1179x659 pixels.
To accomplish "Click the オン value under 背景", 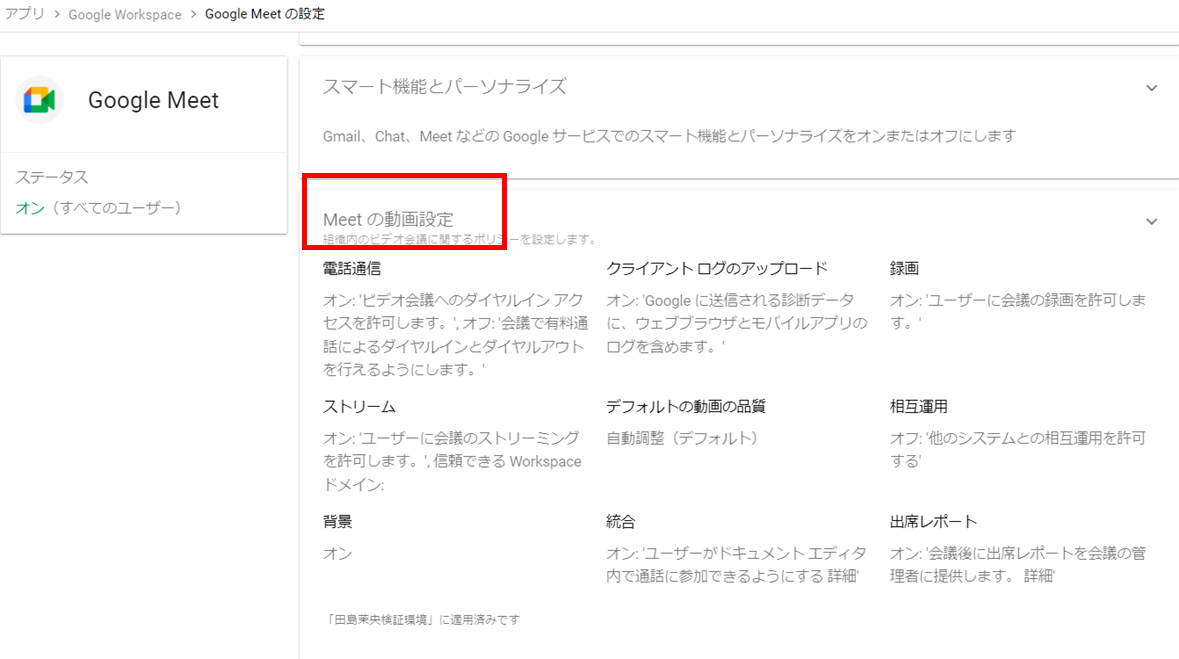I will (x=338, y=554).
